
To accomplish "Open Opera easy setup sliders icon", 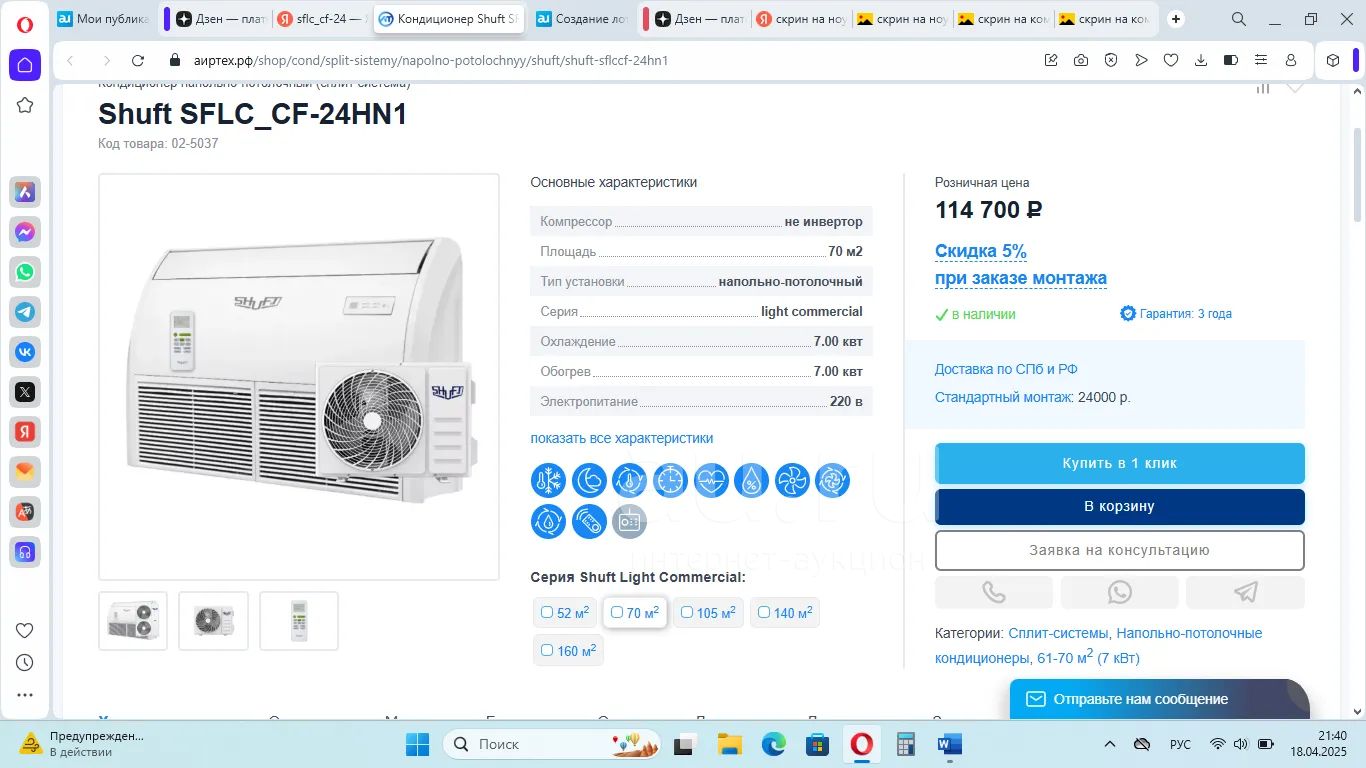I will [1261, 60].
